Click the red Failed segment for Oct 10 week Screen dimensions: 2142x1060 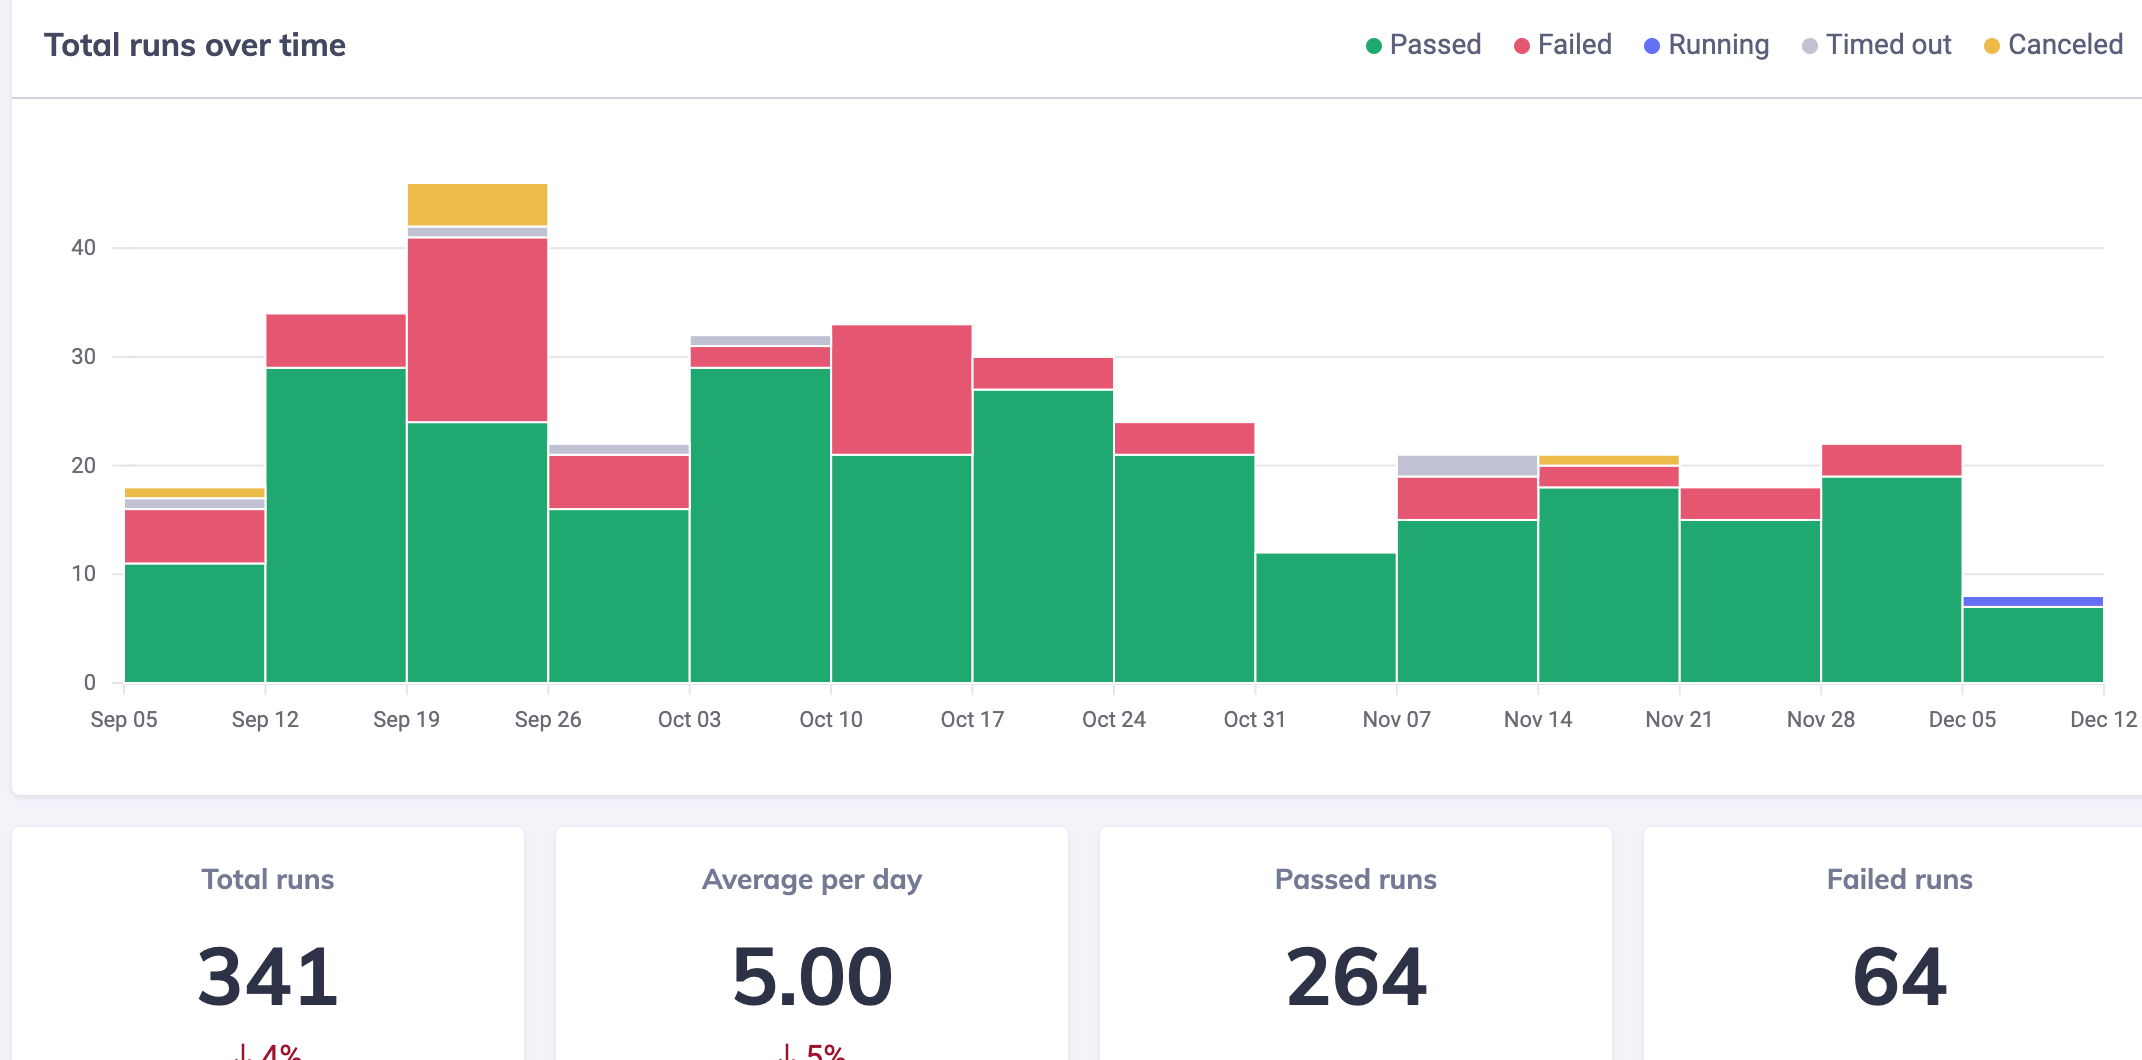pos(902,390)
